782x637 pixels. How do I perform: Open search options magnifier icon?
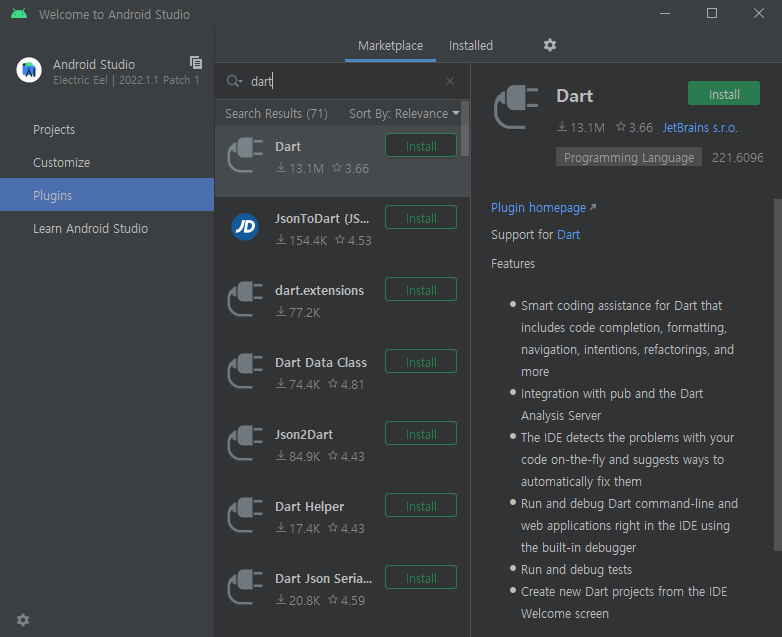[234, 81]
